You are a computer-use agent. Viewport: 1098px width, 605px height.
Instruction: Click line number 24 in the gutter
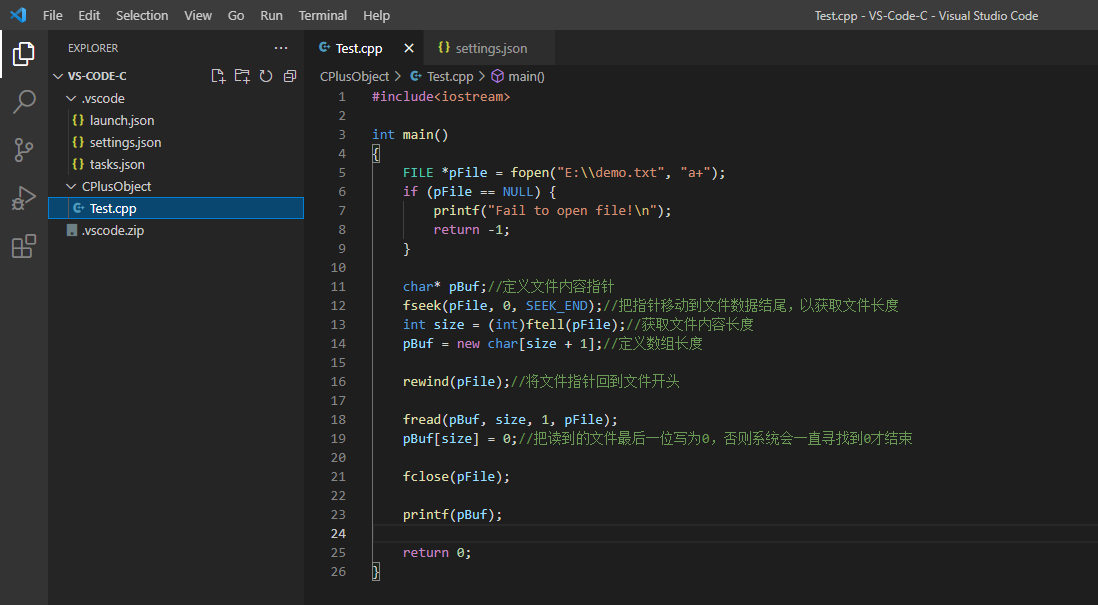point(338,534)
